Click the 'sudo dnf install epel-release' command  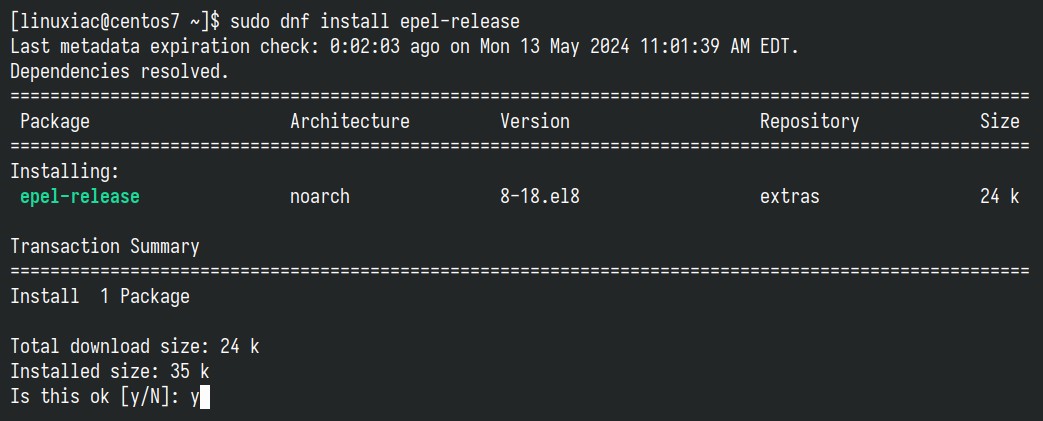tap(374, 22)
